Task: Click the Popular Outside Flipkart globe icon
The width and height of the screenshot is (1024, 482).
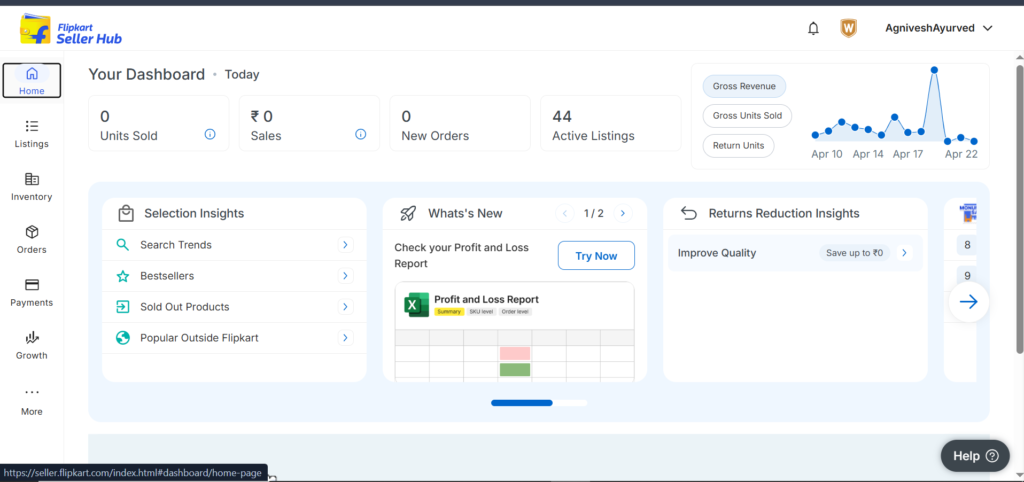Action: click(123, 338)
